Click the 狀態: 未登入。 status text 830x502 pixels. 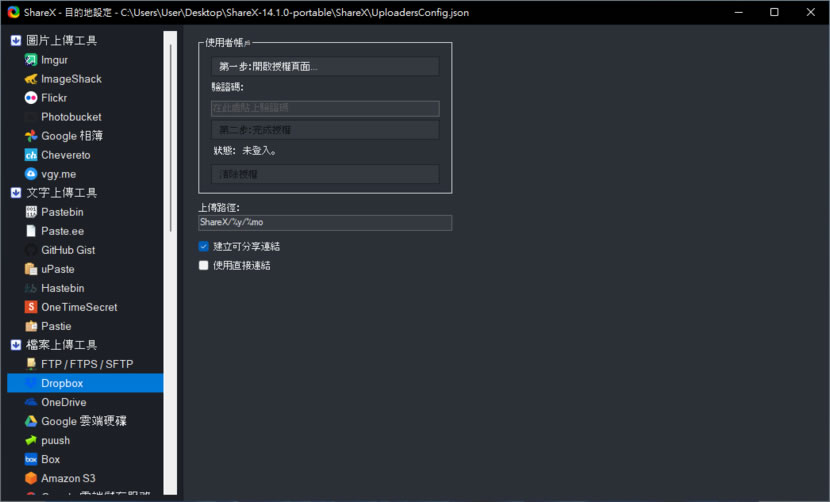pyautogui.click(x=245, y=151)
